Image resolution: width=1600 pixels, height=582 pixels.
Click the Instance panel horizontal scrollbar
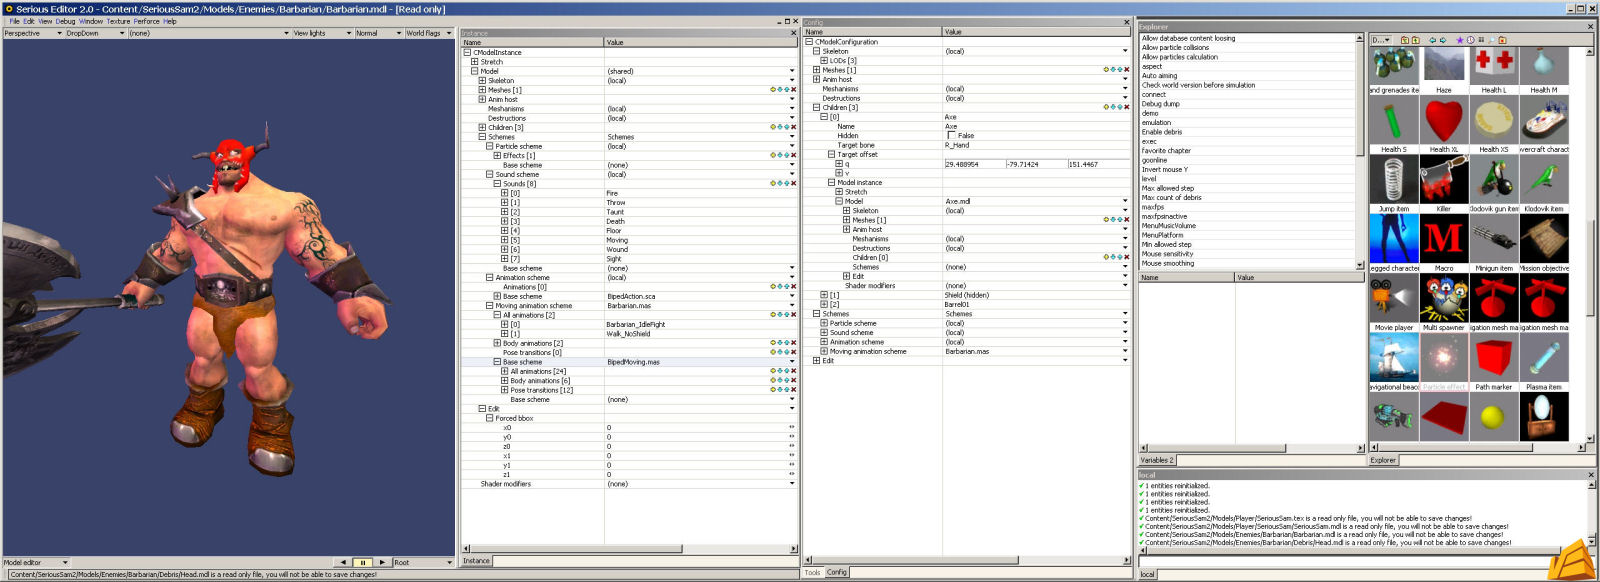[629, 549]
